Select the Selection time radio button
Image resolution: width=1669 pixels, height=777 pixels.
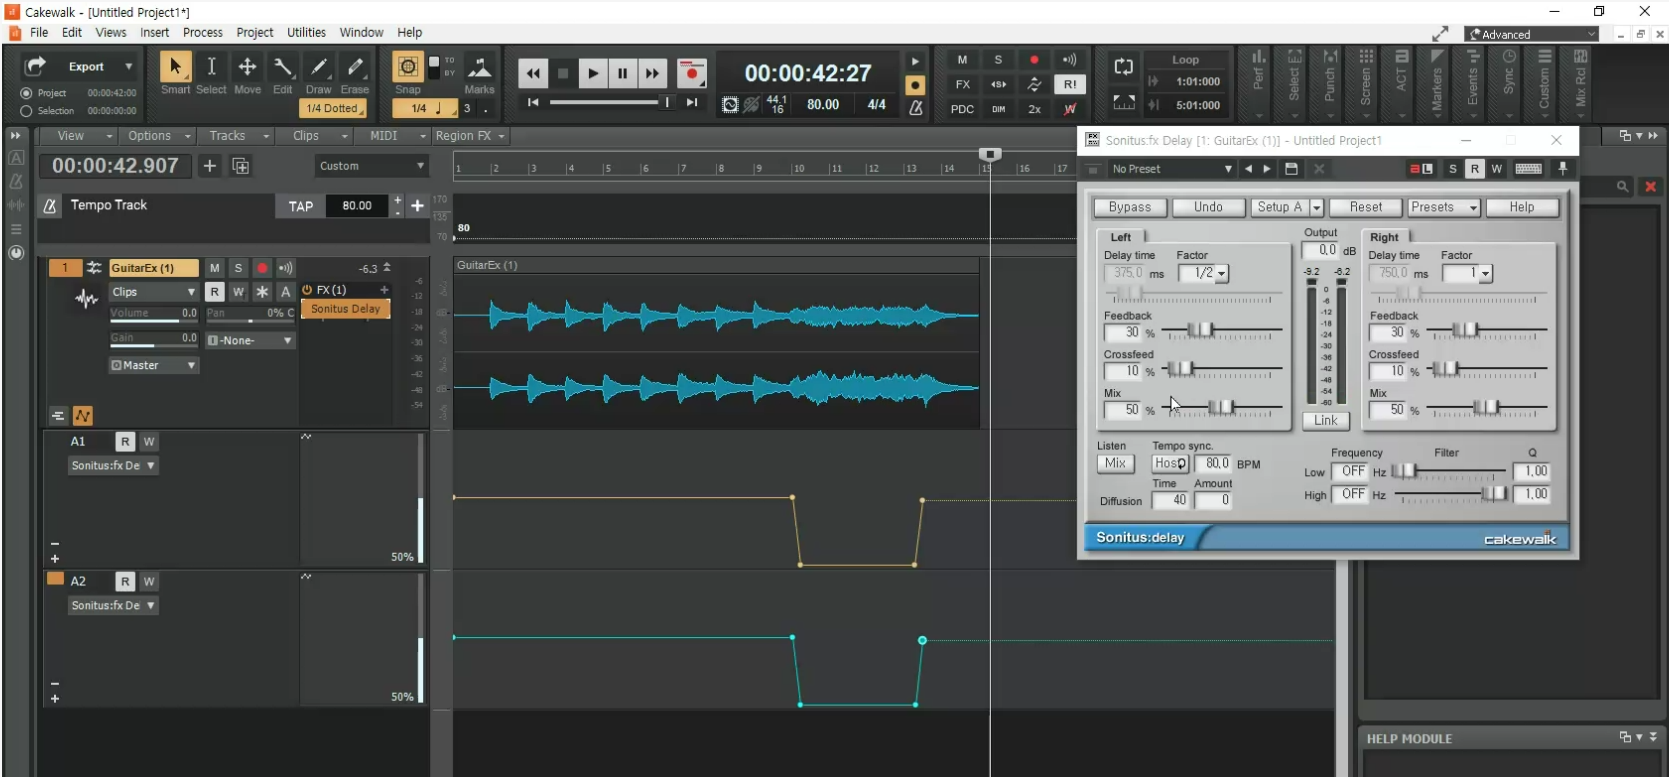[26, 111]
